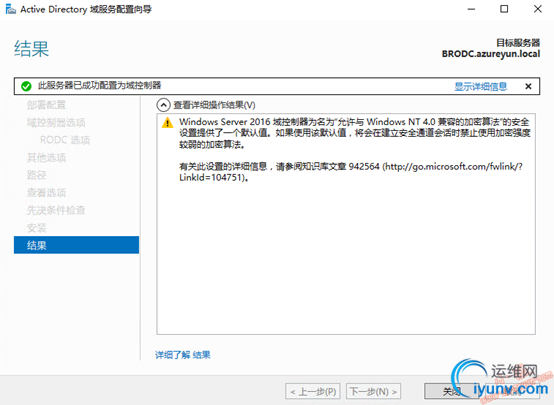Minimize the wizard window
This screenshot has height=405, width=554.
point(471,9)
